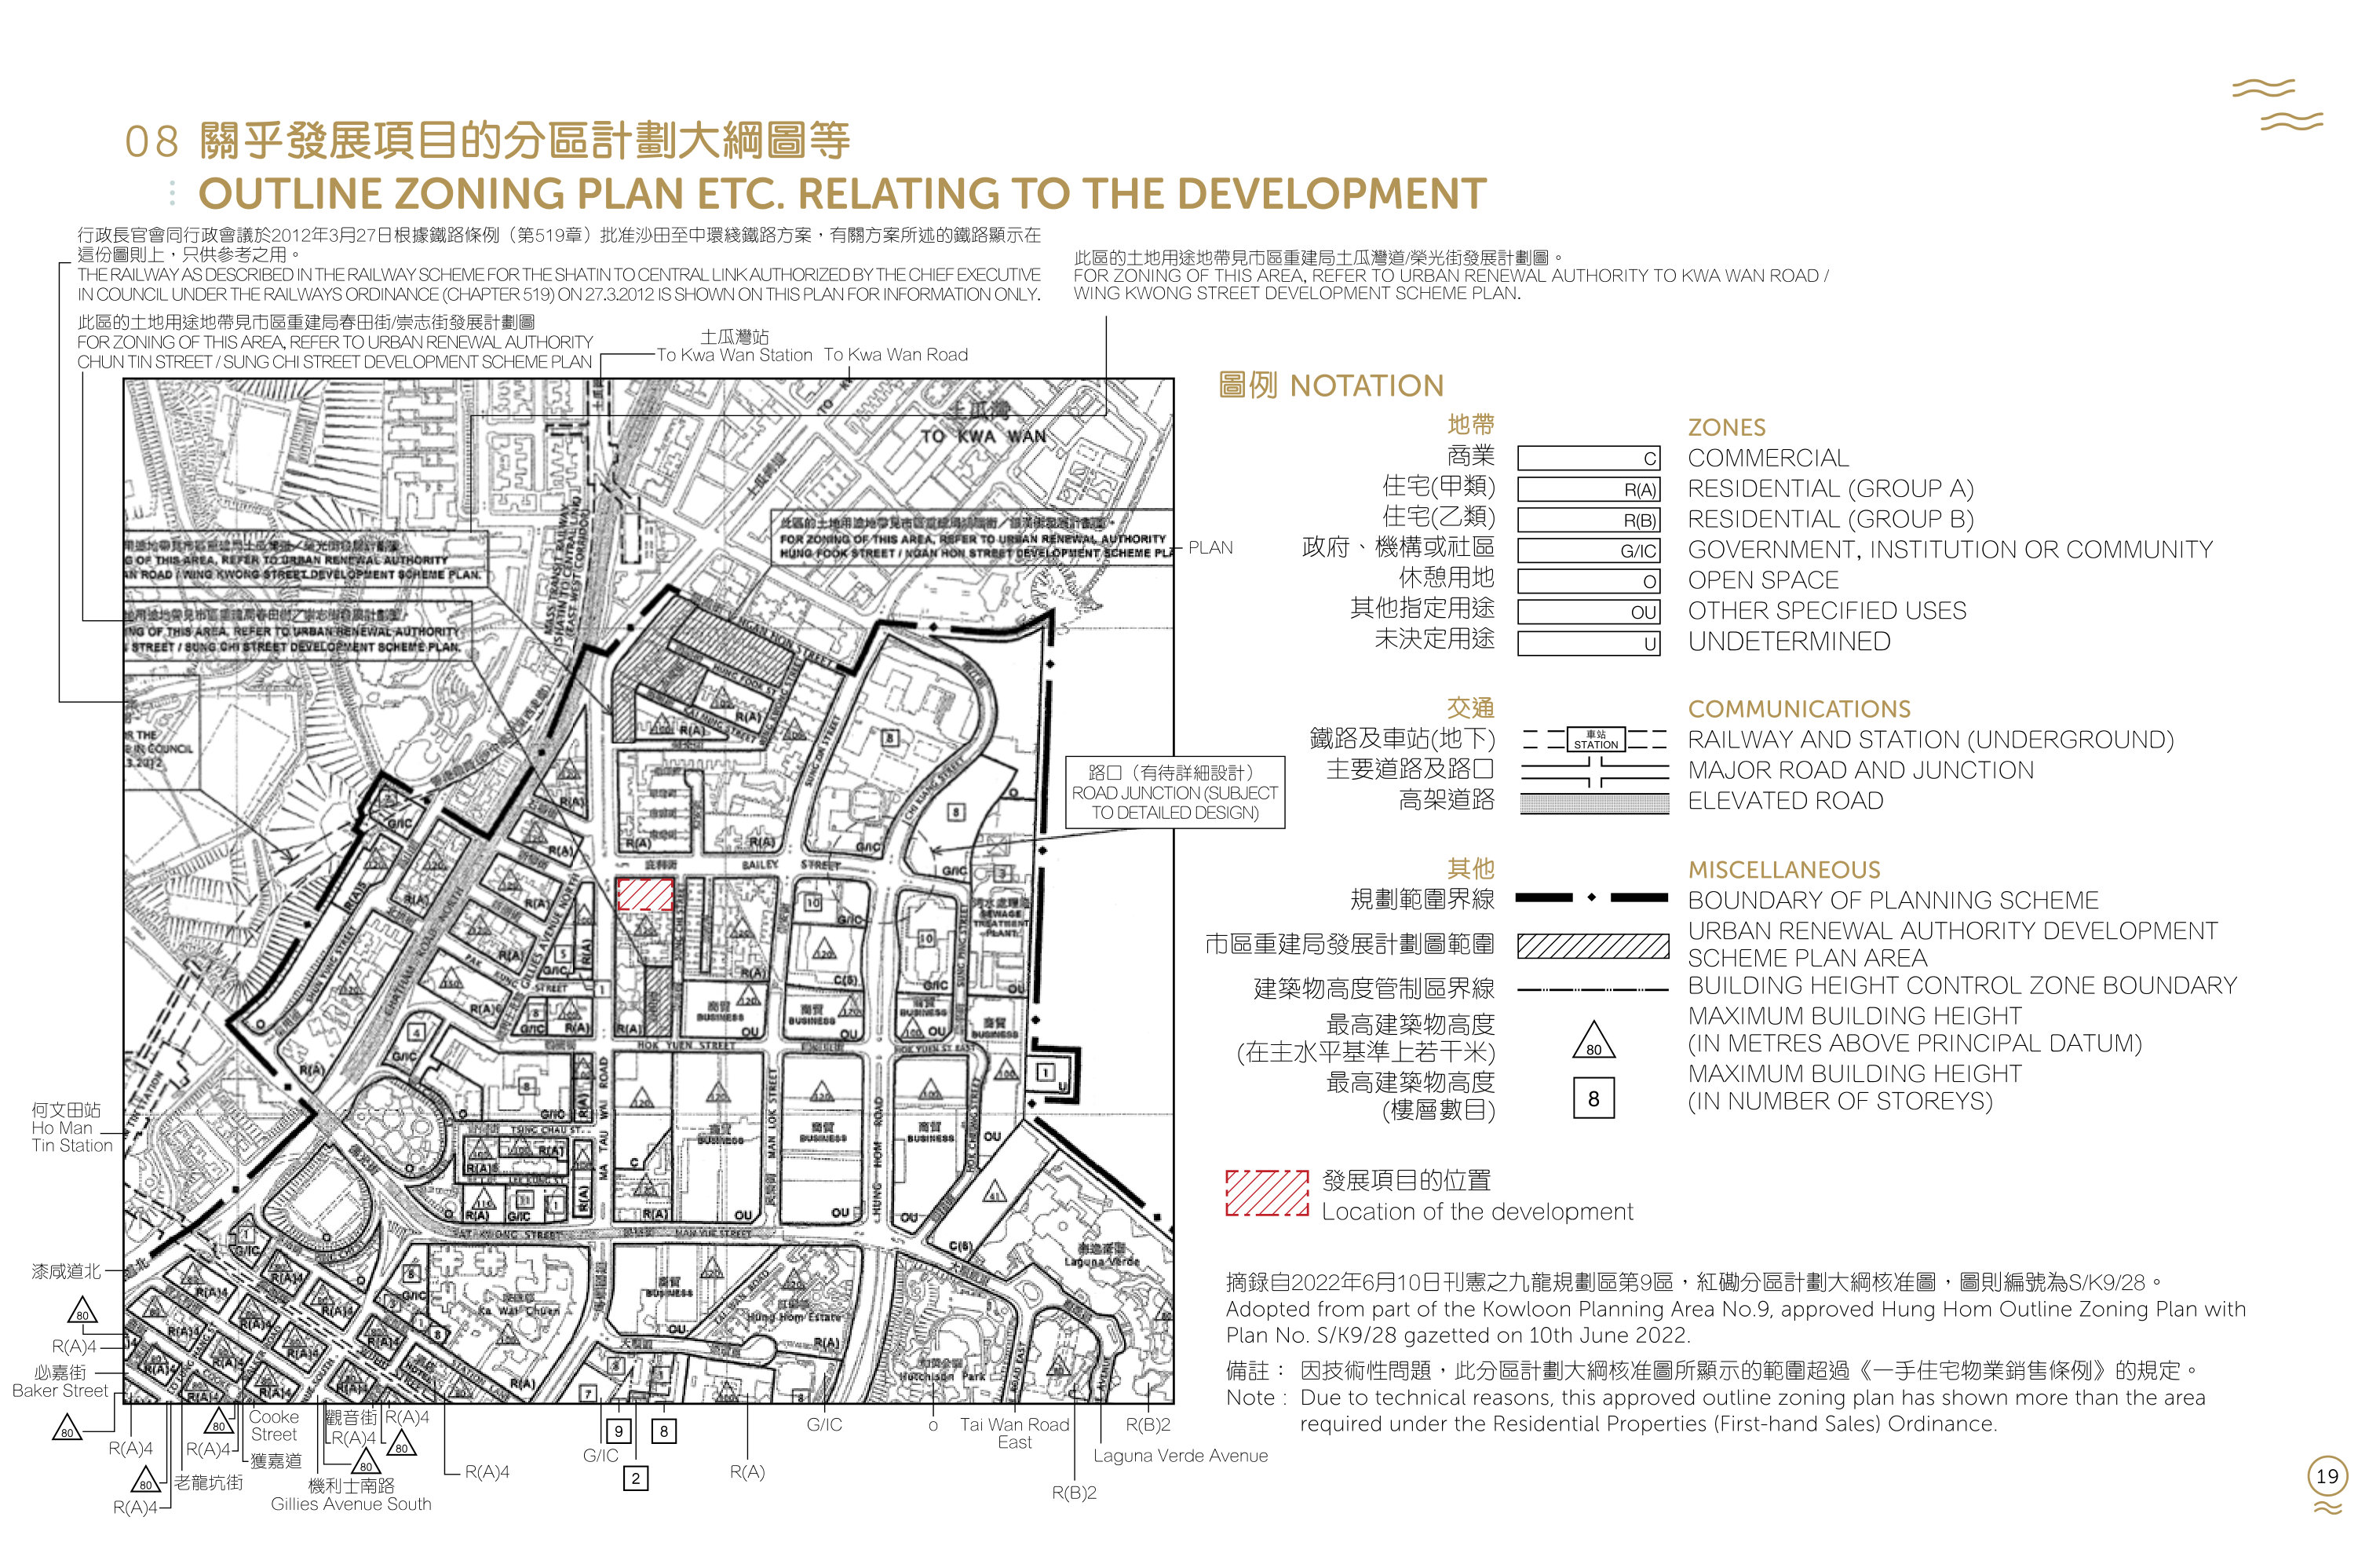
Task: Click the 'RESIDENTIAL (GROUP A)' label
Action: 1830,489
